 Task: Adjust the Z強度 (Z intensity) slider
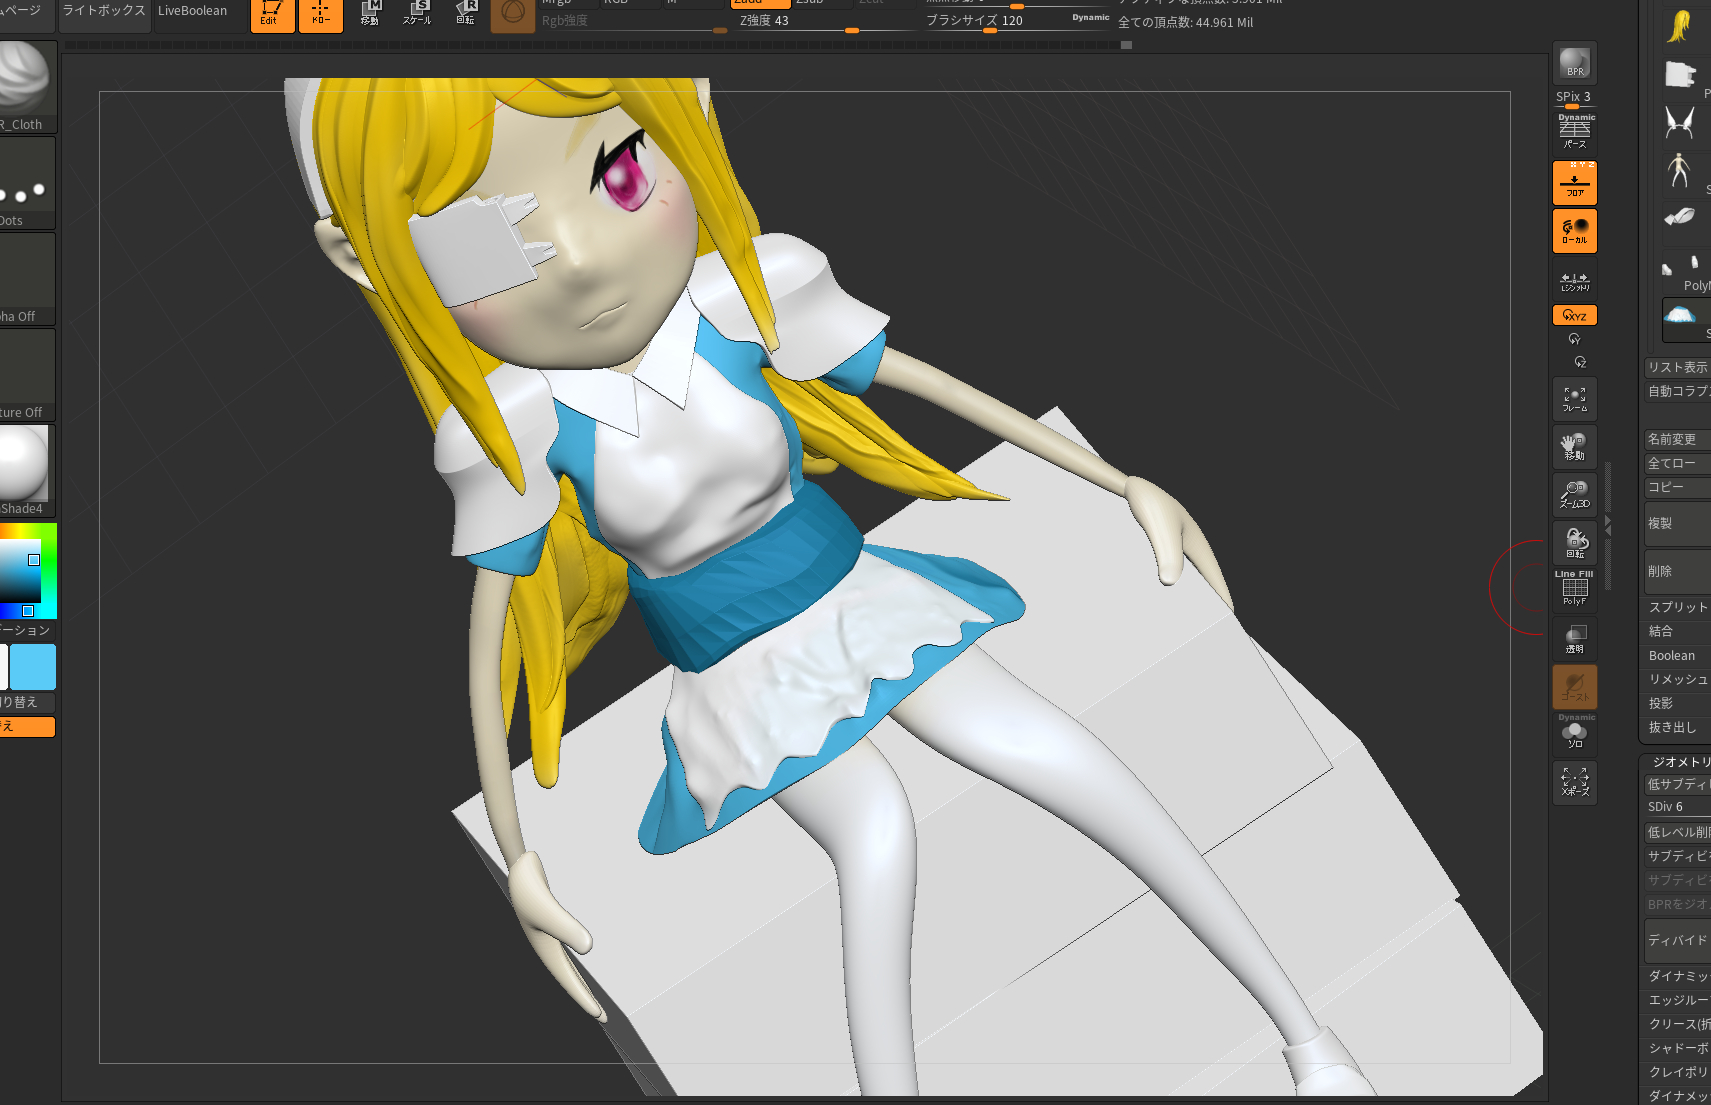click(x=824, y=22)
